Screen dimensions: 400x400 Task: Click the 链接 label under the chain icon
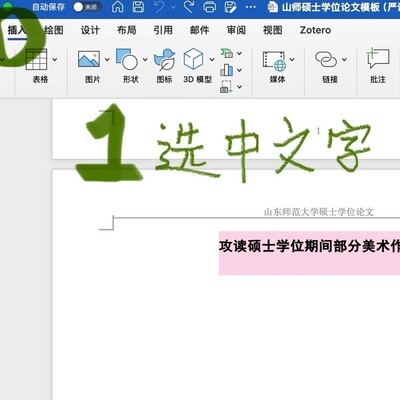pyautogui.click(x=330, y=79)
